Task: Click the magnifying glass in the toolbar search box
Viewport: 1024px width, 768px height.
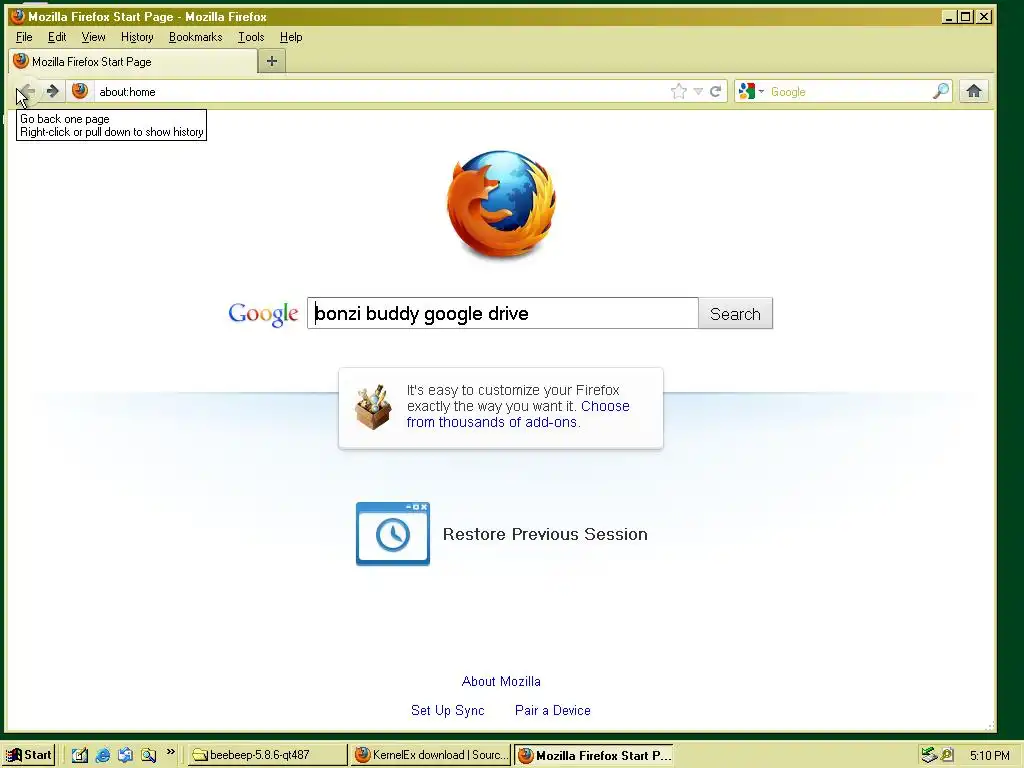Action: [941, 91]
